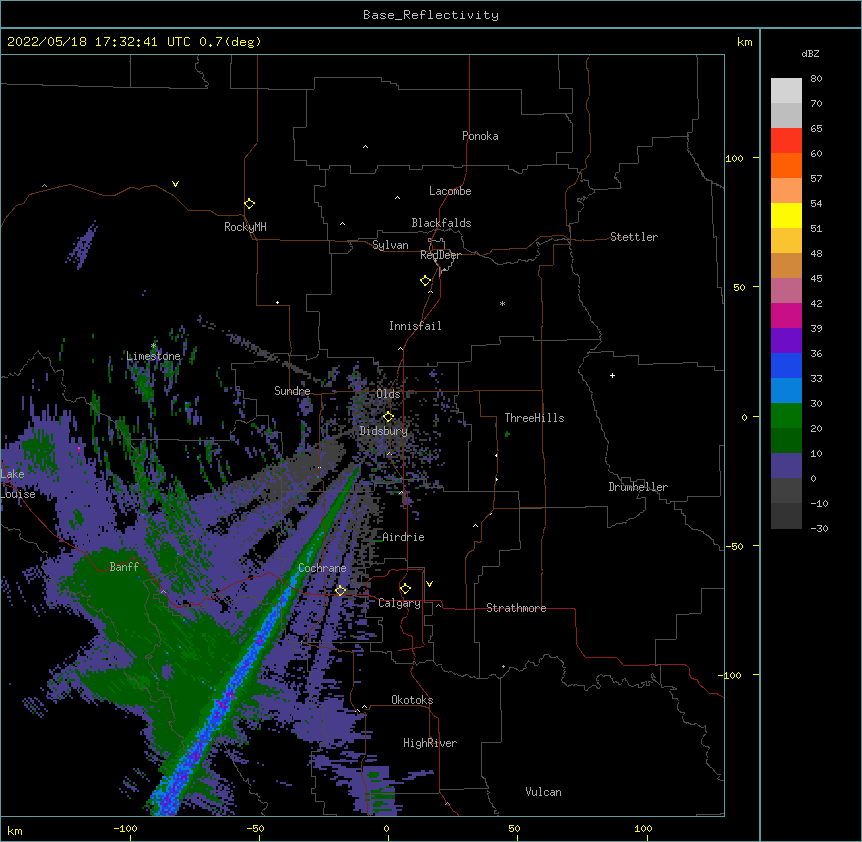
Task: Click the Lake Louise label
Action: tap(18, 484)
